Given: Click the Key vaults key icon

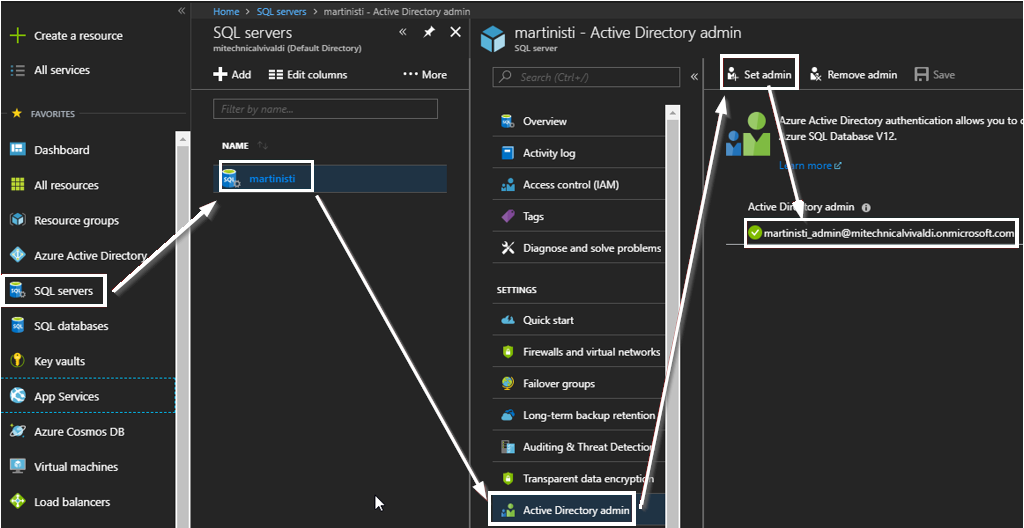Looking at the screenshot, I should point(18,361).
